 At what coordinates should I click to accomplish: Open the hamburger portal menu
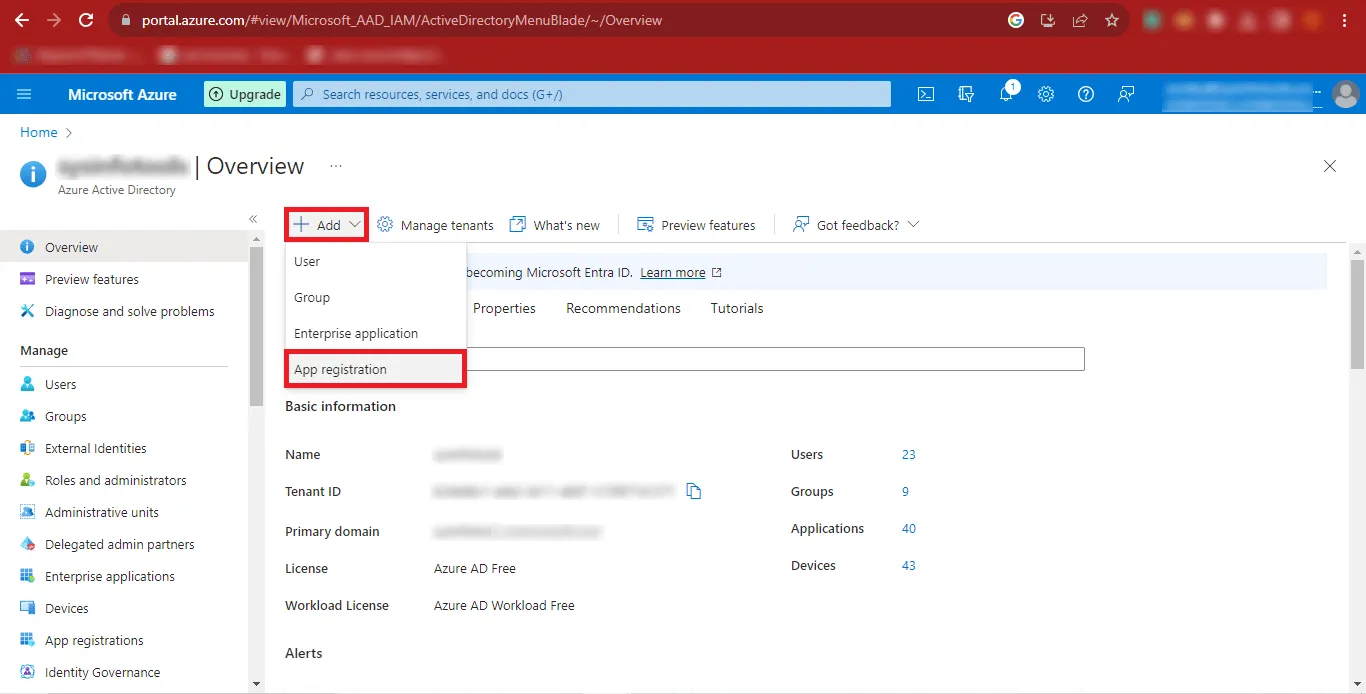[24, 94]
